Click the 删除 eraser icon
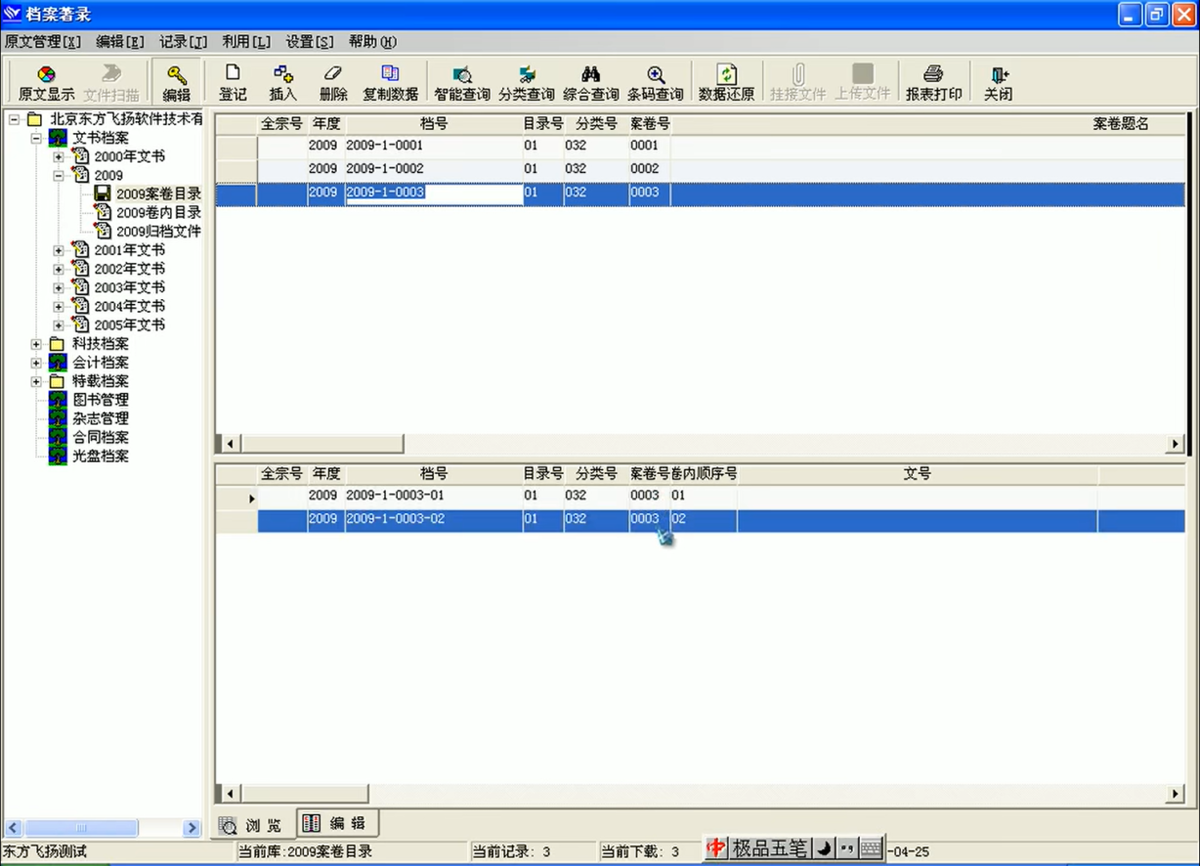Screen dimensions: 1200x866 (333, 74)
